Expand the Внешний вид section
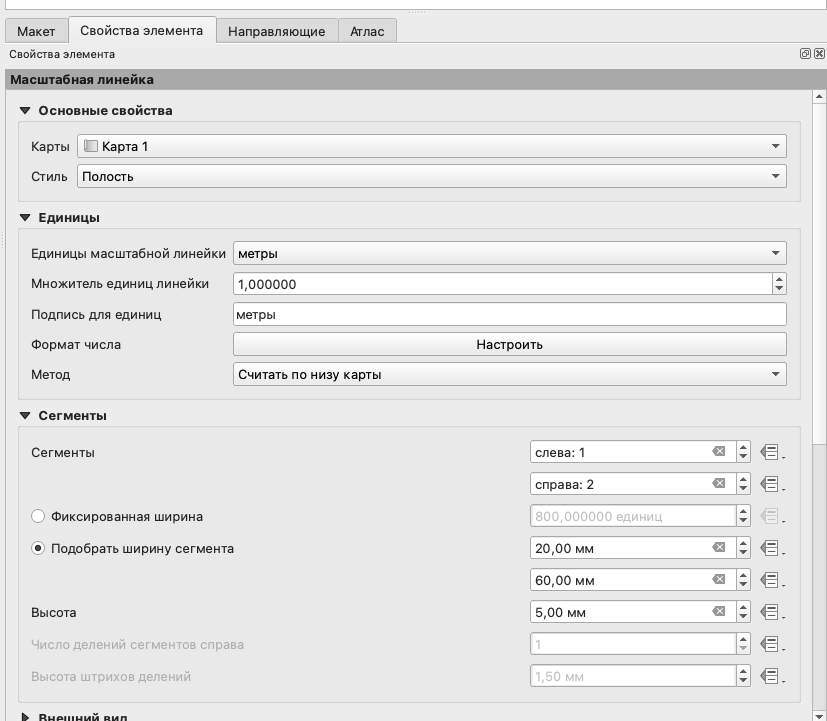The height and width of the screenshot is (721, 827). pos(26,717)
